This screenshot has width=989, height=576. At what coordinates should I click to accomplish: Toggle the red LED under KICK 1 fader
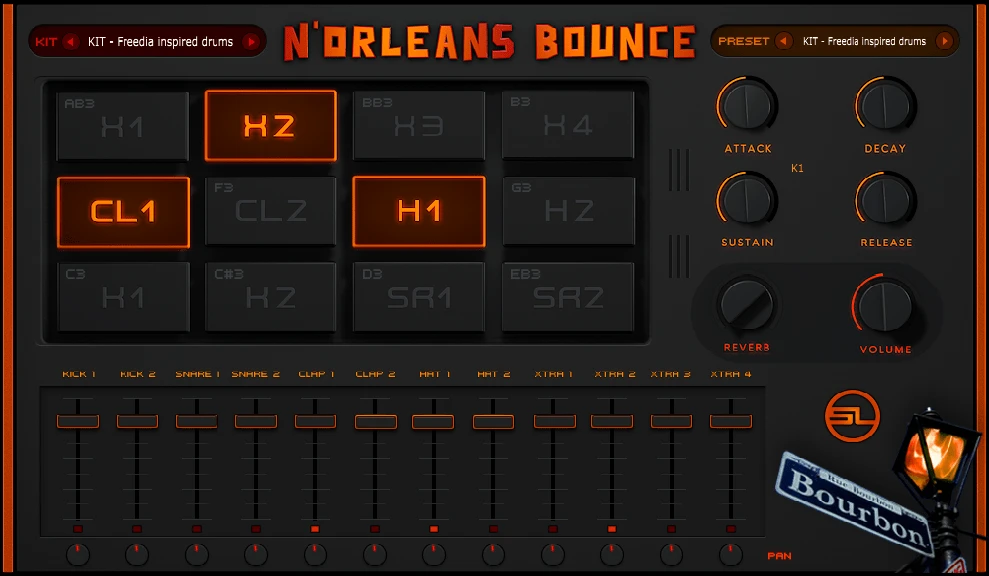[78, 529]
